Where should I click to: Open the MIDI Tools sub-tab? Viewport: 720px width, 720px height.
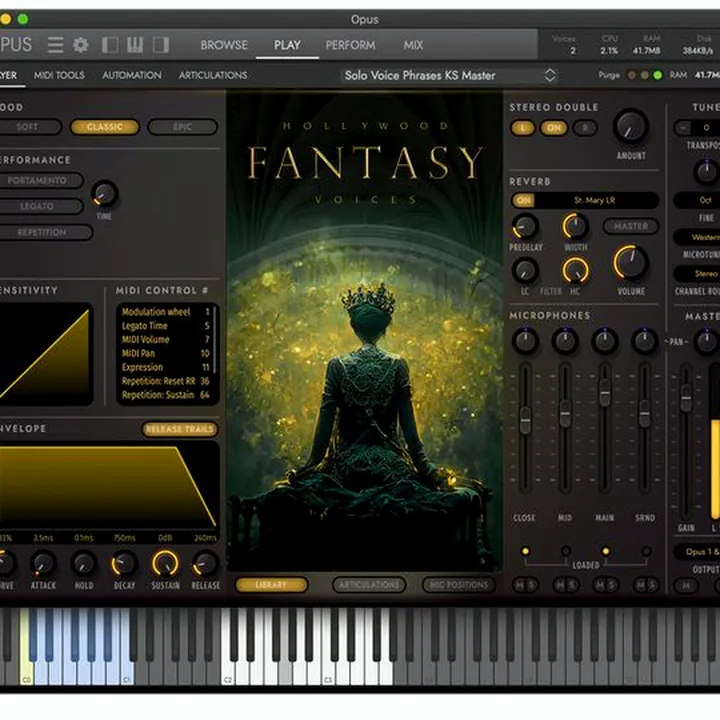point(59,75)
